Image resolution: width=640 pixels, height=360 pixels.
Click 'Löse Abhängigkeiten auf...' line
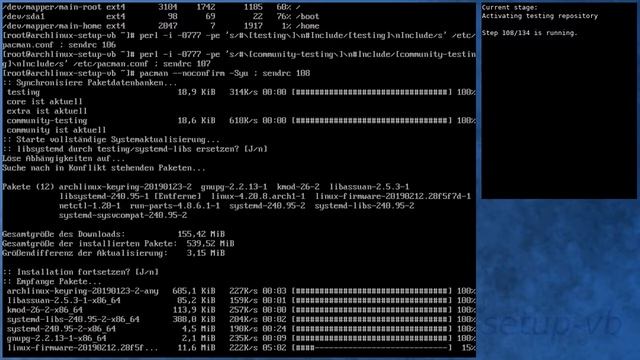click(64, 158)
